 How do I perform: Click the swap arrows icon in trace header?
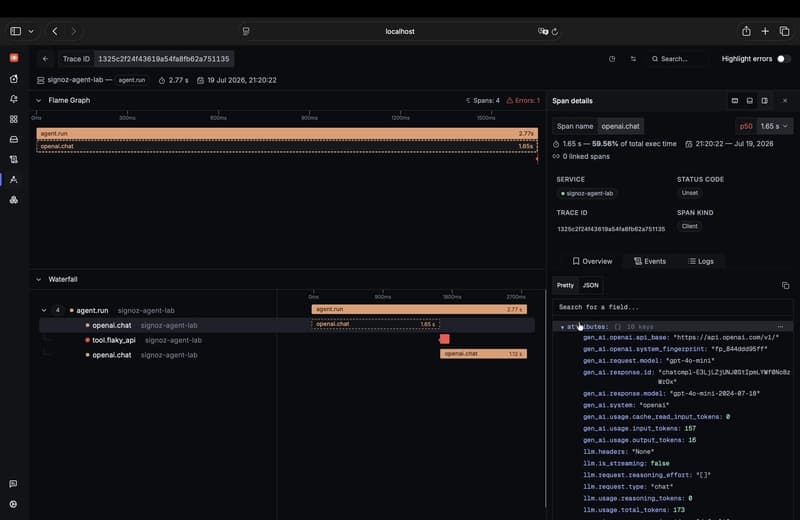point(633,59)
